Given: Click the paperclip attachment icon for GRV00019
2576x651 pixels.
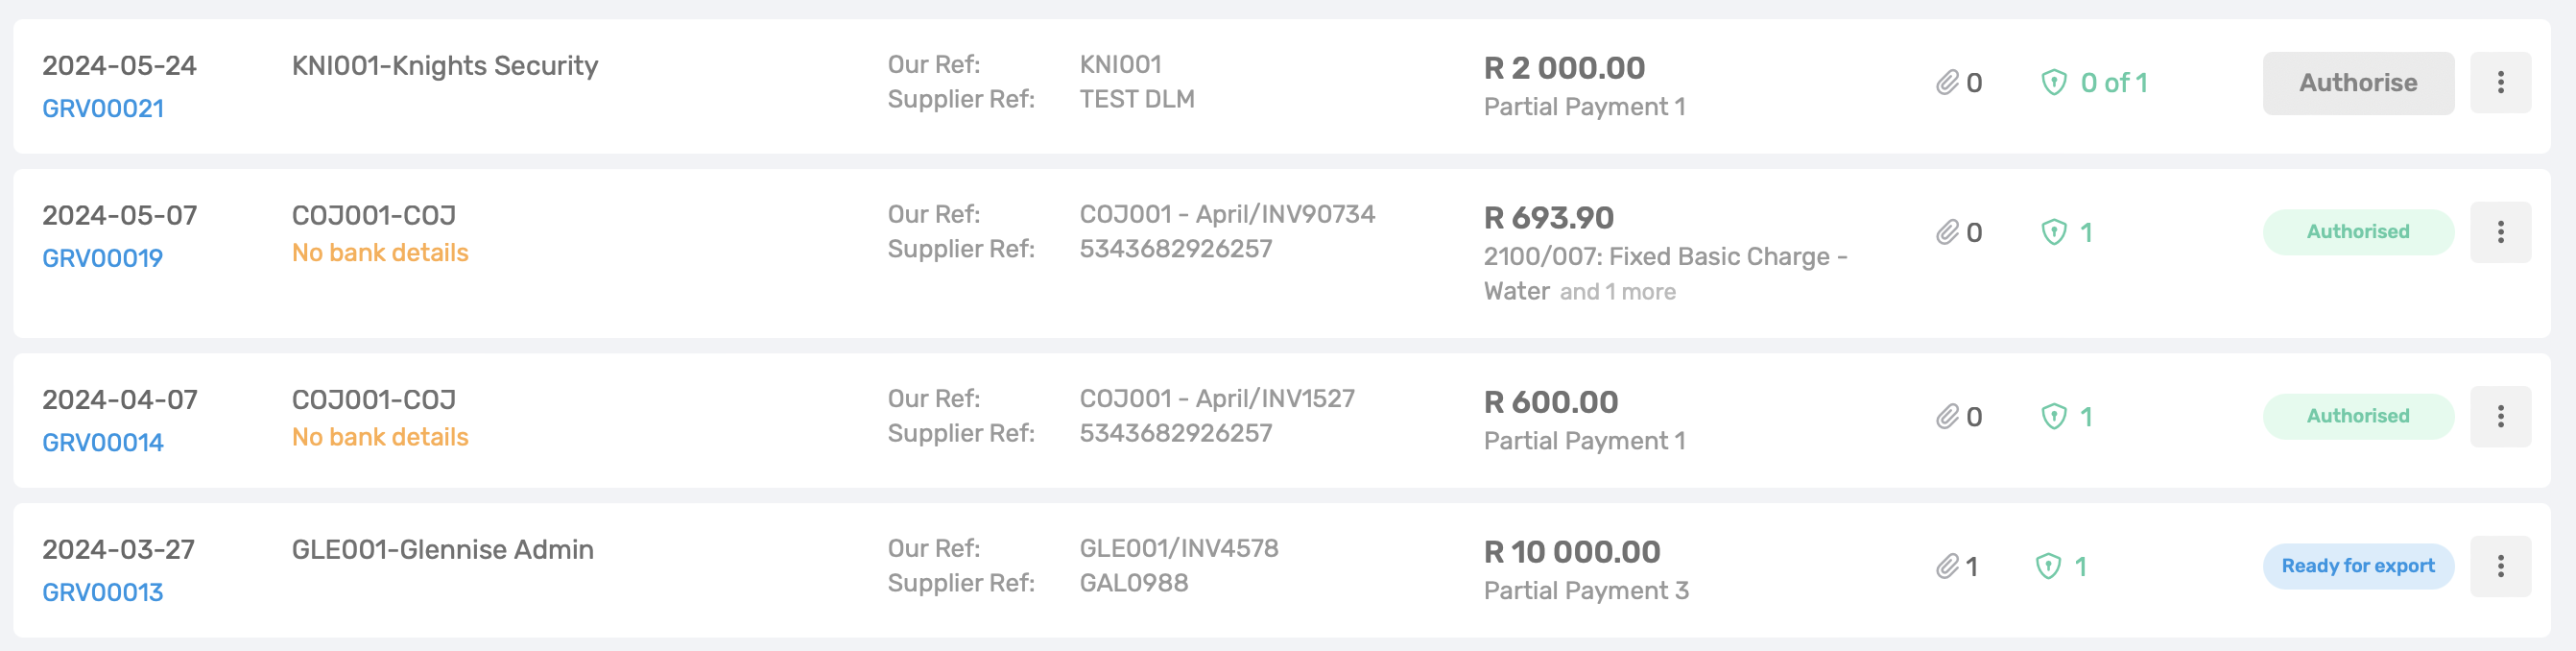Looking at the screenshot, I should tap(1946, 233).
